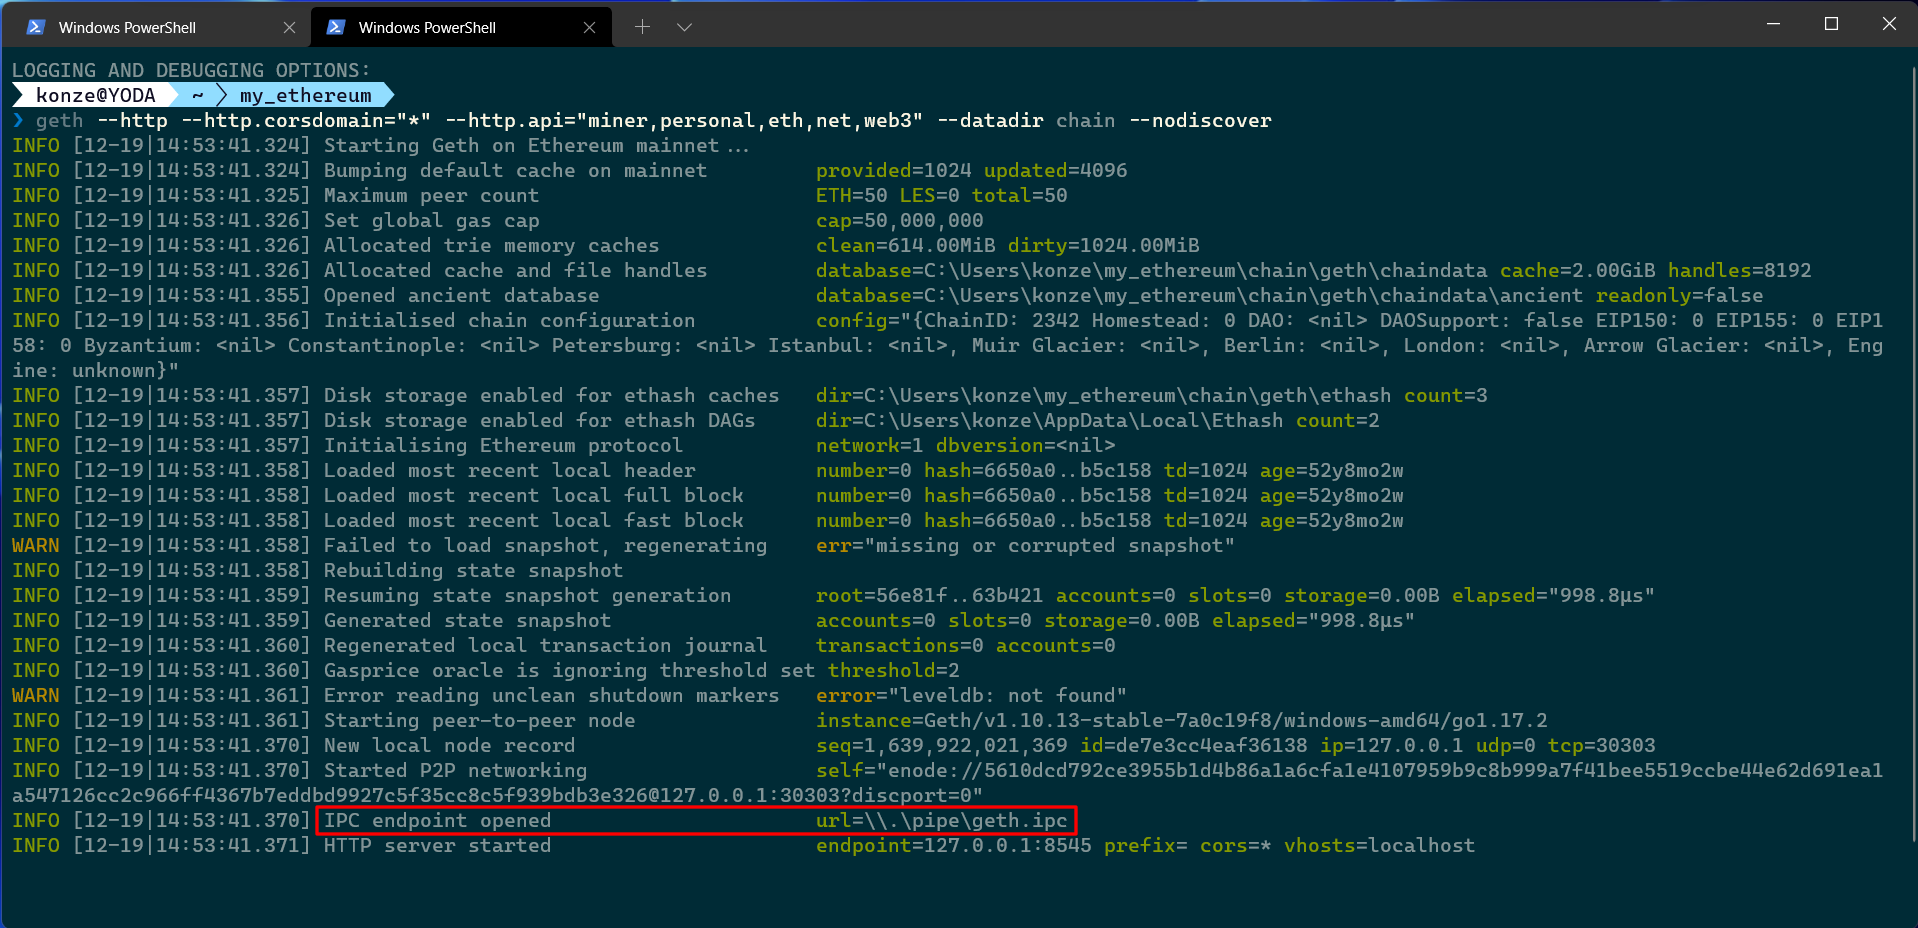Click the geth command text on the prompt line
Viewport: 1918px width, 928px height.
[60, 120]
